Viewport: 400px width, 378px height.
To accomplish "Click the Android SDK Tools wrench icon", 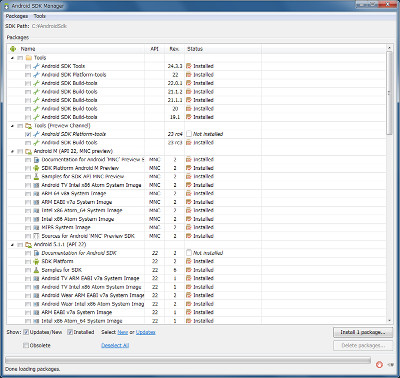I will coord(36,66).
